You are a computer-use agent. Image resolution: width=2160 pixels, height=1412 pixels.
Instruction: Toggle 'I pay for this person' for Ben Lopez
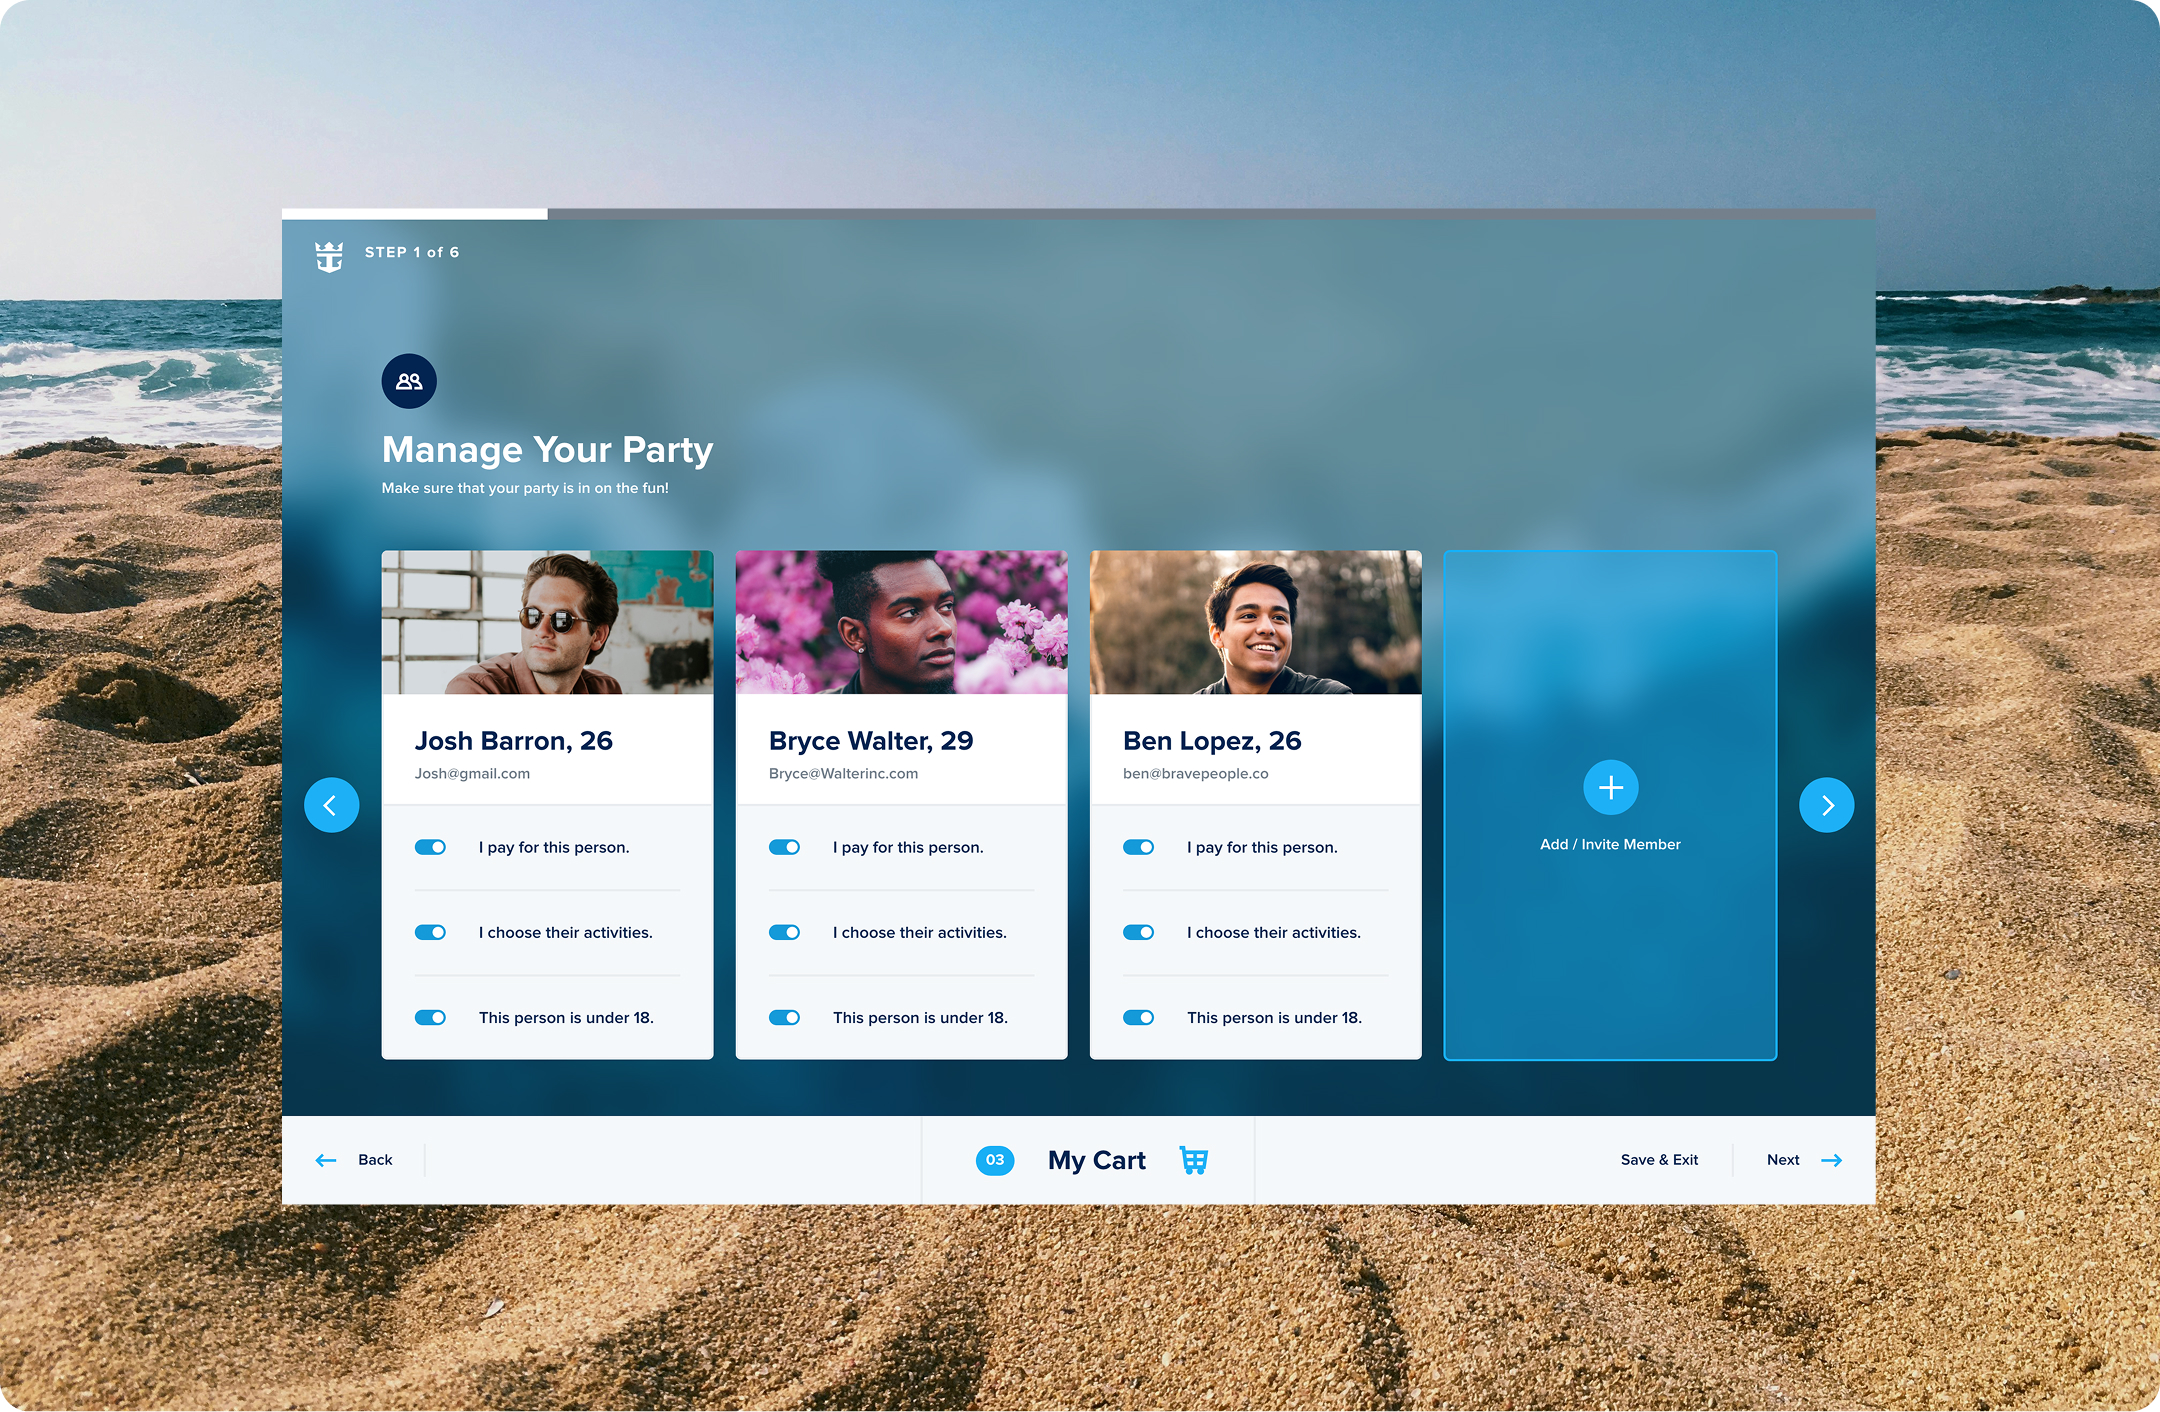click(1139, 847)
